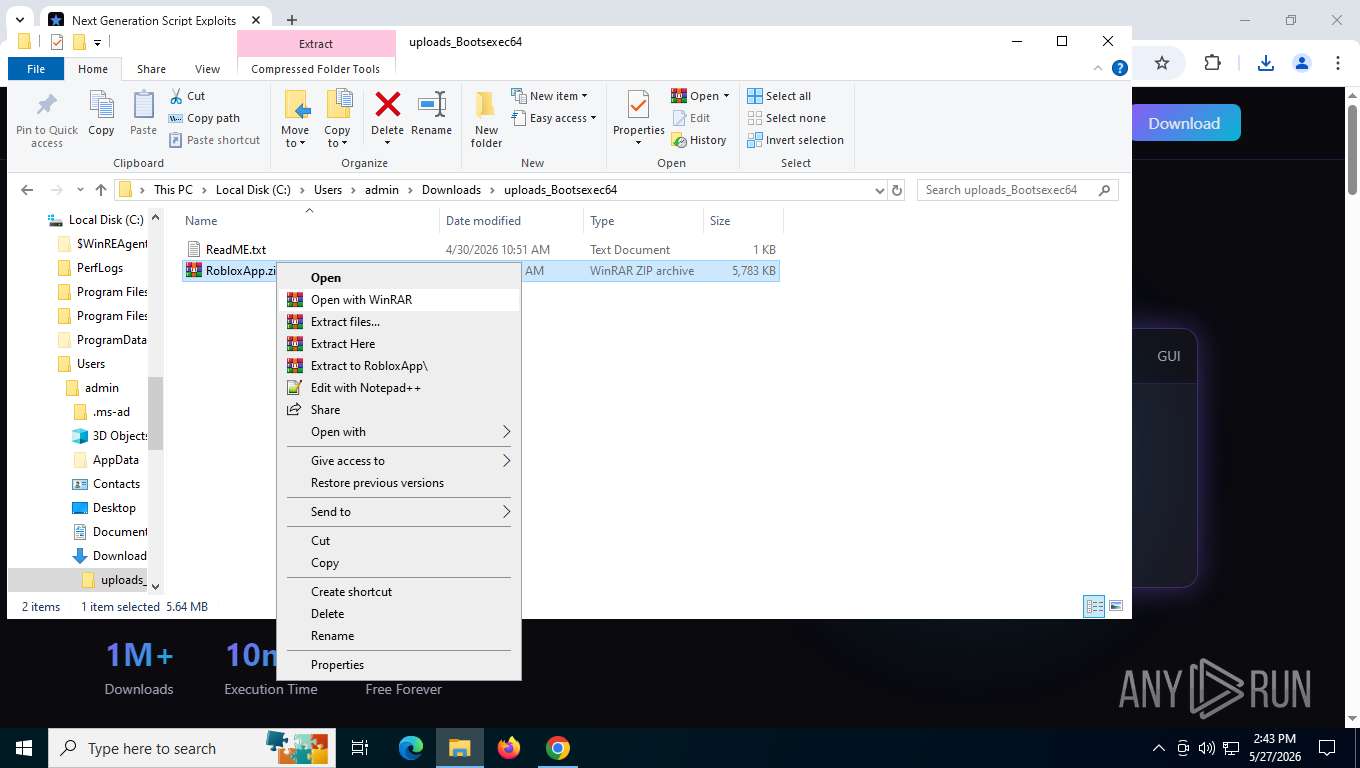The width and height of the screenshot is (1360, 768).
Task: Select Desktop in the navigation tree
Action: point(114,508)
